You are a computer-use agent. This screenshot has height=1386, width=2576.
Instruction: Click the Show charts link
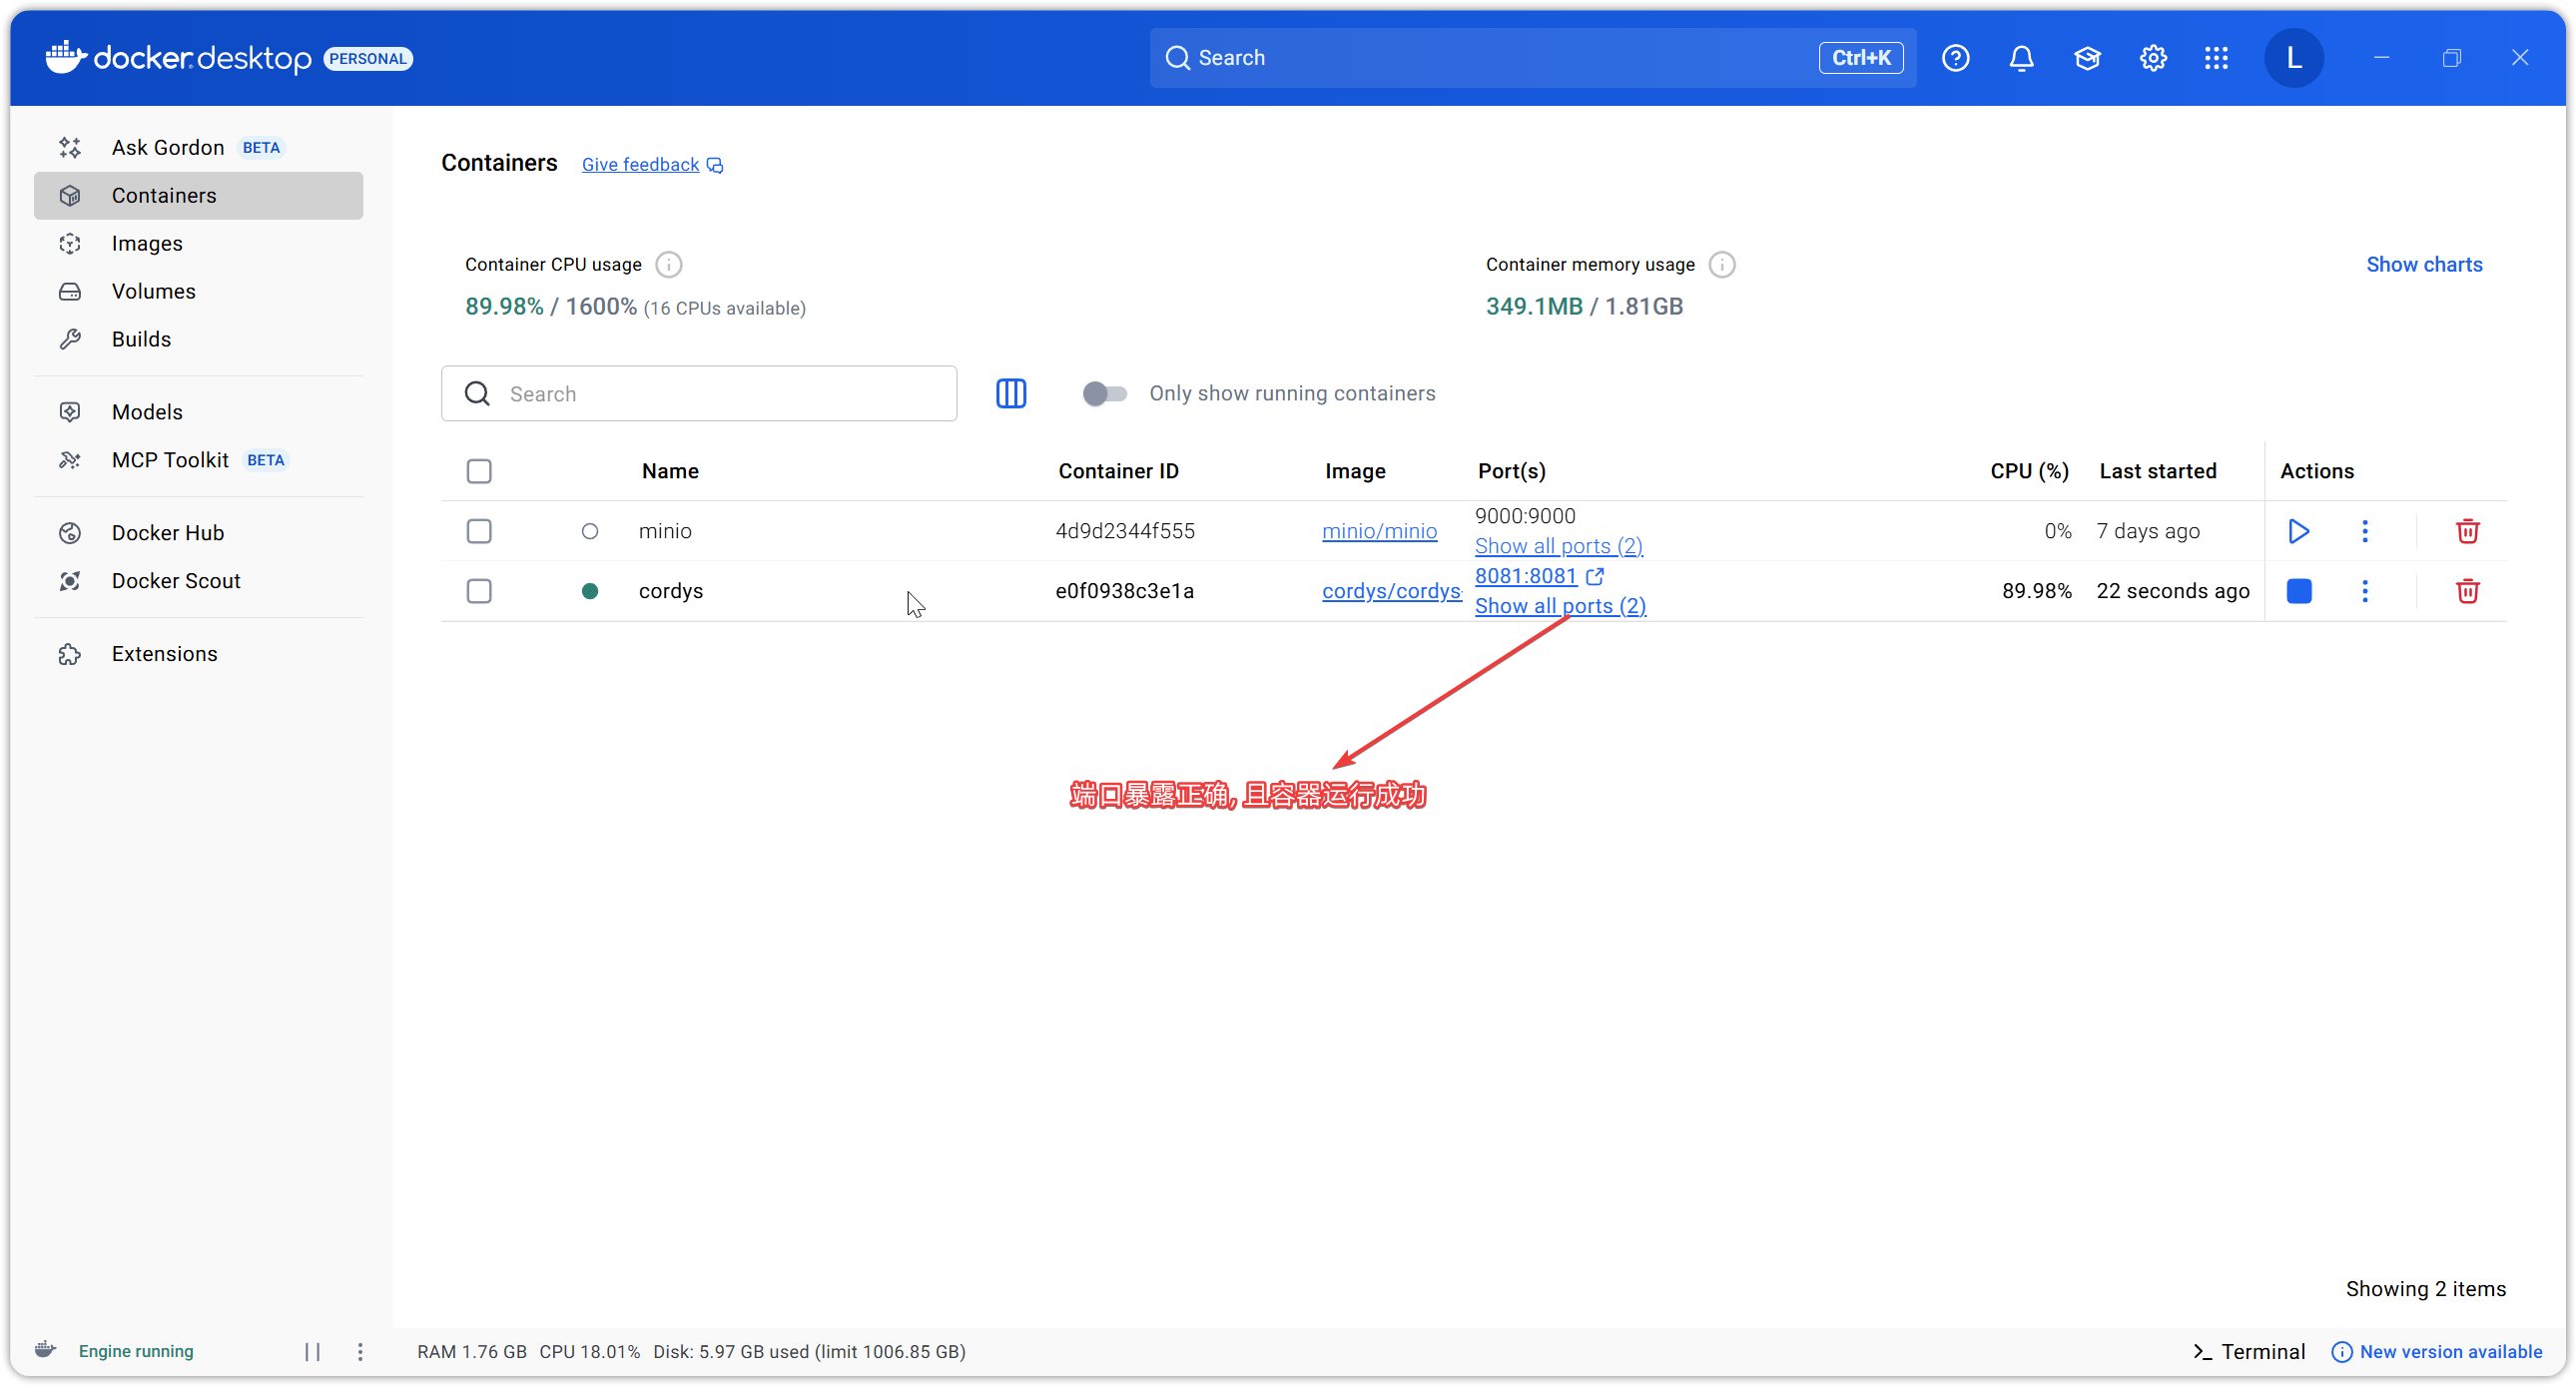[2423, 264]
